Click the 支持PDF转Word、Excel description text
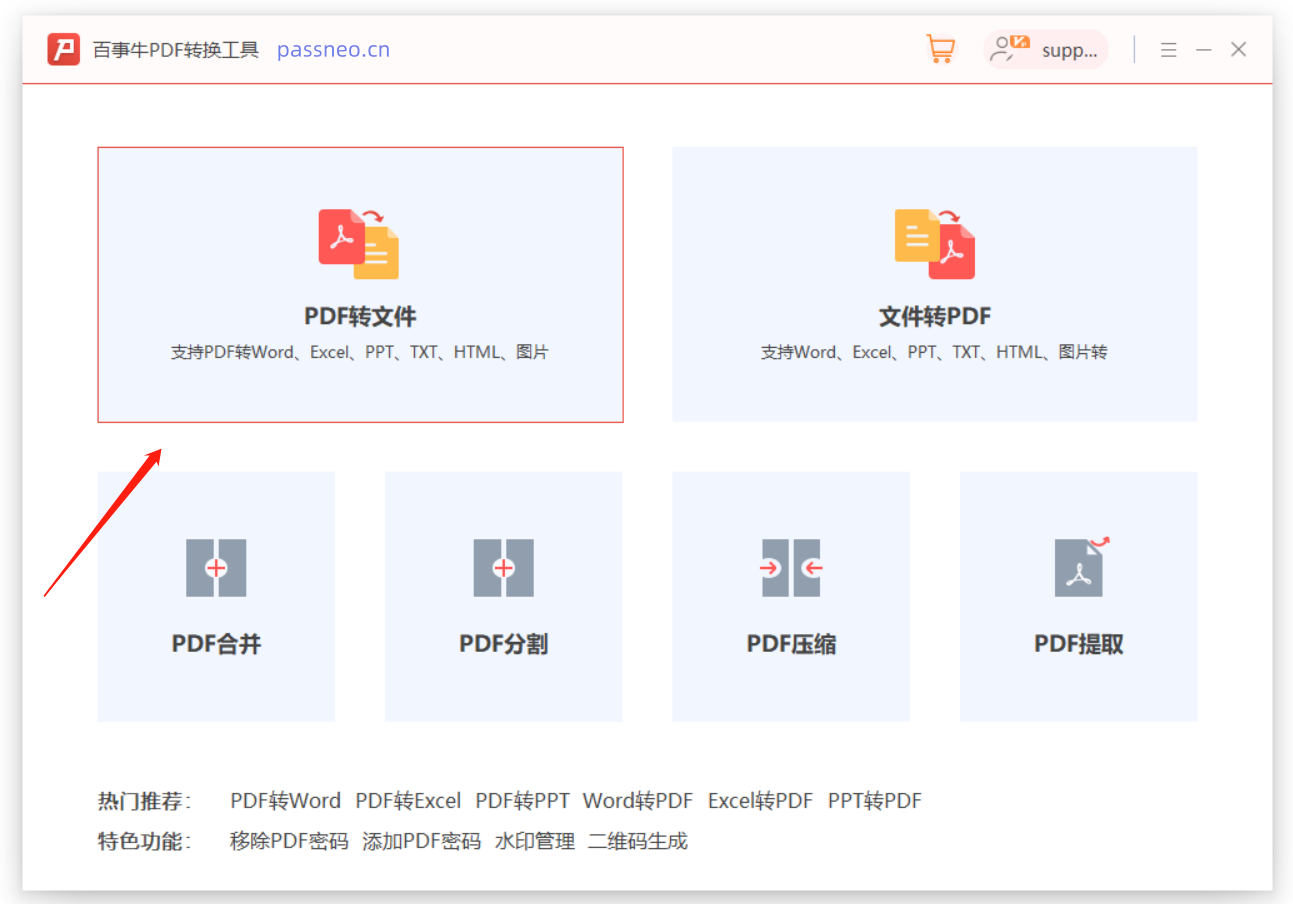 coord(360,352)
